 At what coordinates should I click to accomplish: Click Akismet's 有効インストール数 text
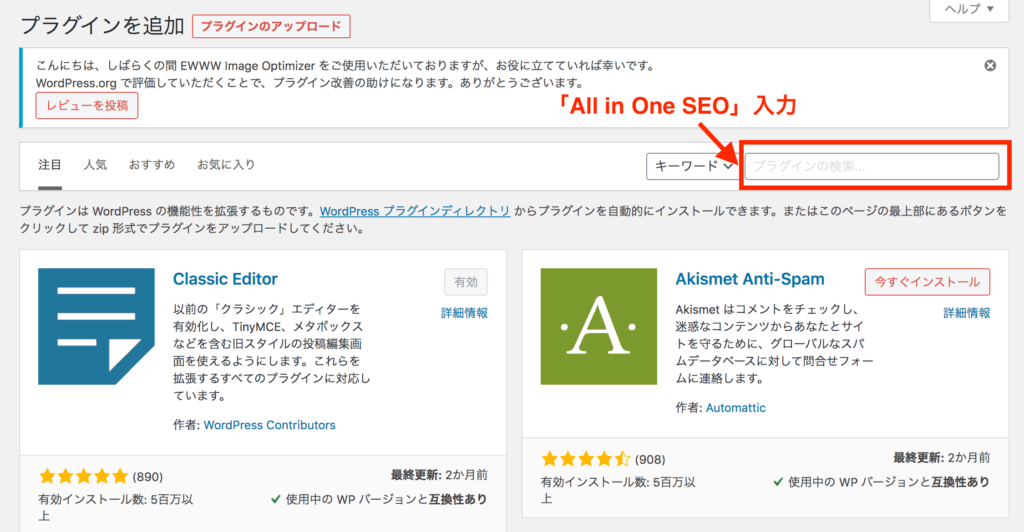pyautogui.click(x=618, y=490)
